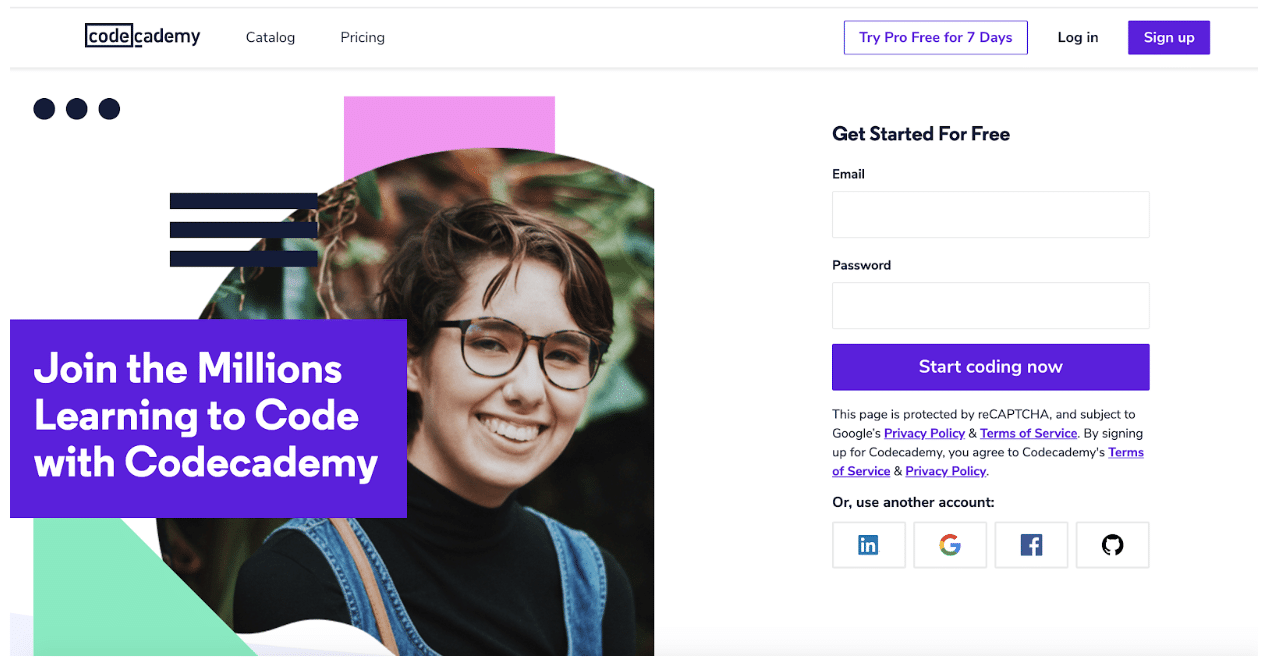1266x658 pixels.
Task: Open Google's Privacy Policy link
Action: [x=924, y=433]
